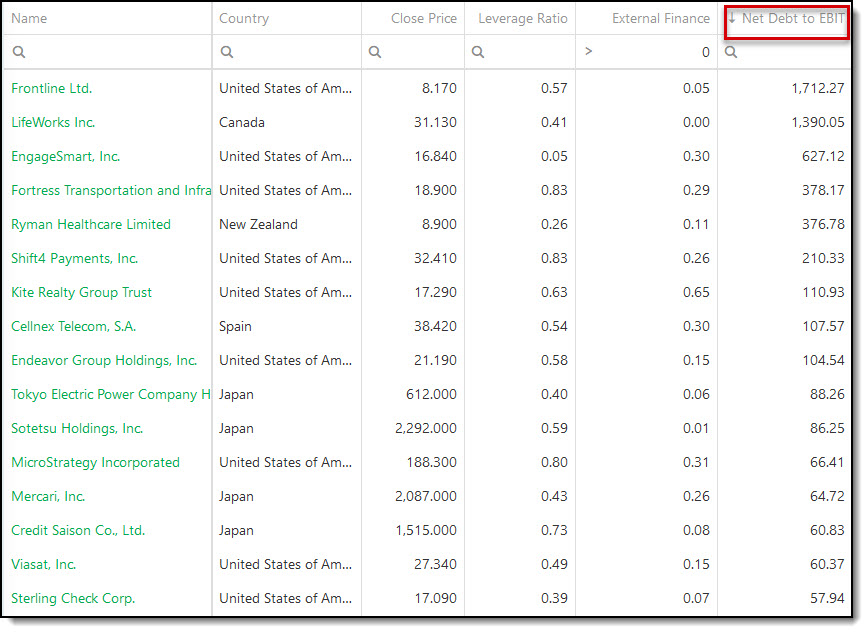Open the greater-than operator menu for External Finance

coord(588,51)
